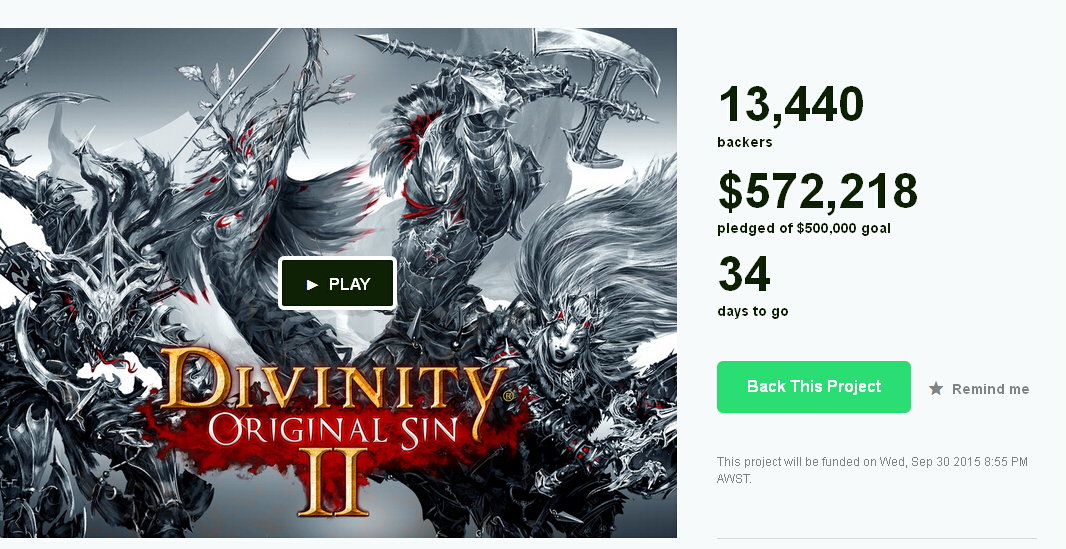Click the "backers" label text
This screenshot has height=549, width=1066.
tap(744, 142)
